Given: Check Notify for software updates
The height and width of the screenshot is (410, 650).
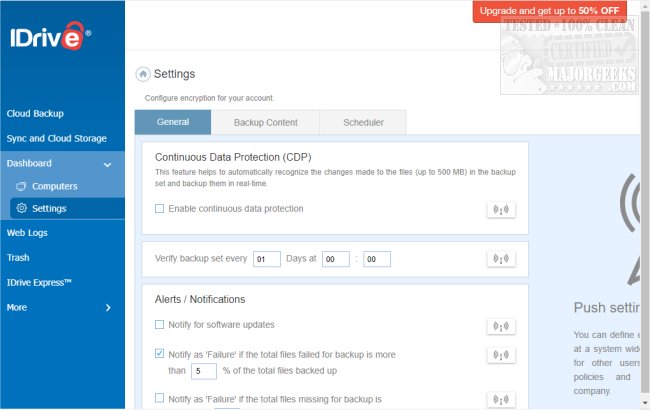Looking at the screenshot, I should click(160, 325).
